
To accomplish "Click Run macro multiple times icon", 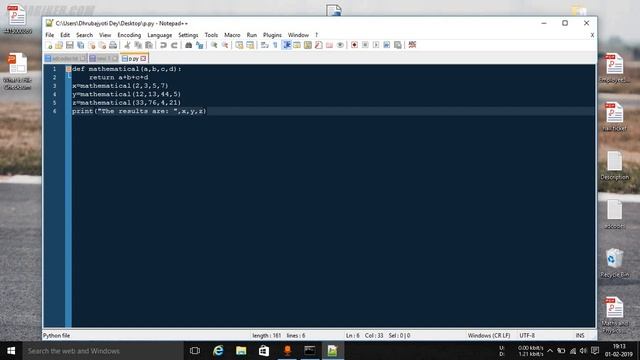I will click(387, 45).
